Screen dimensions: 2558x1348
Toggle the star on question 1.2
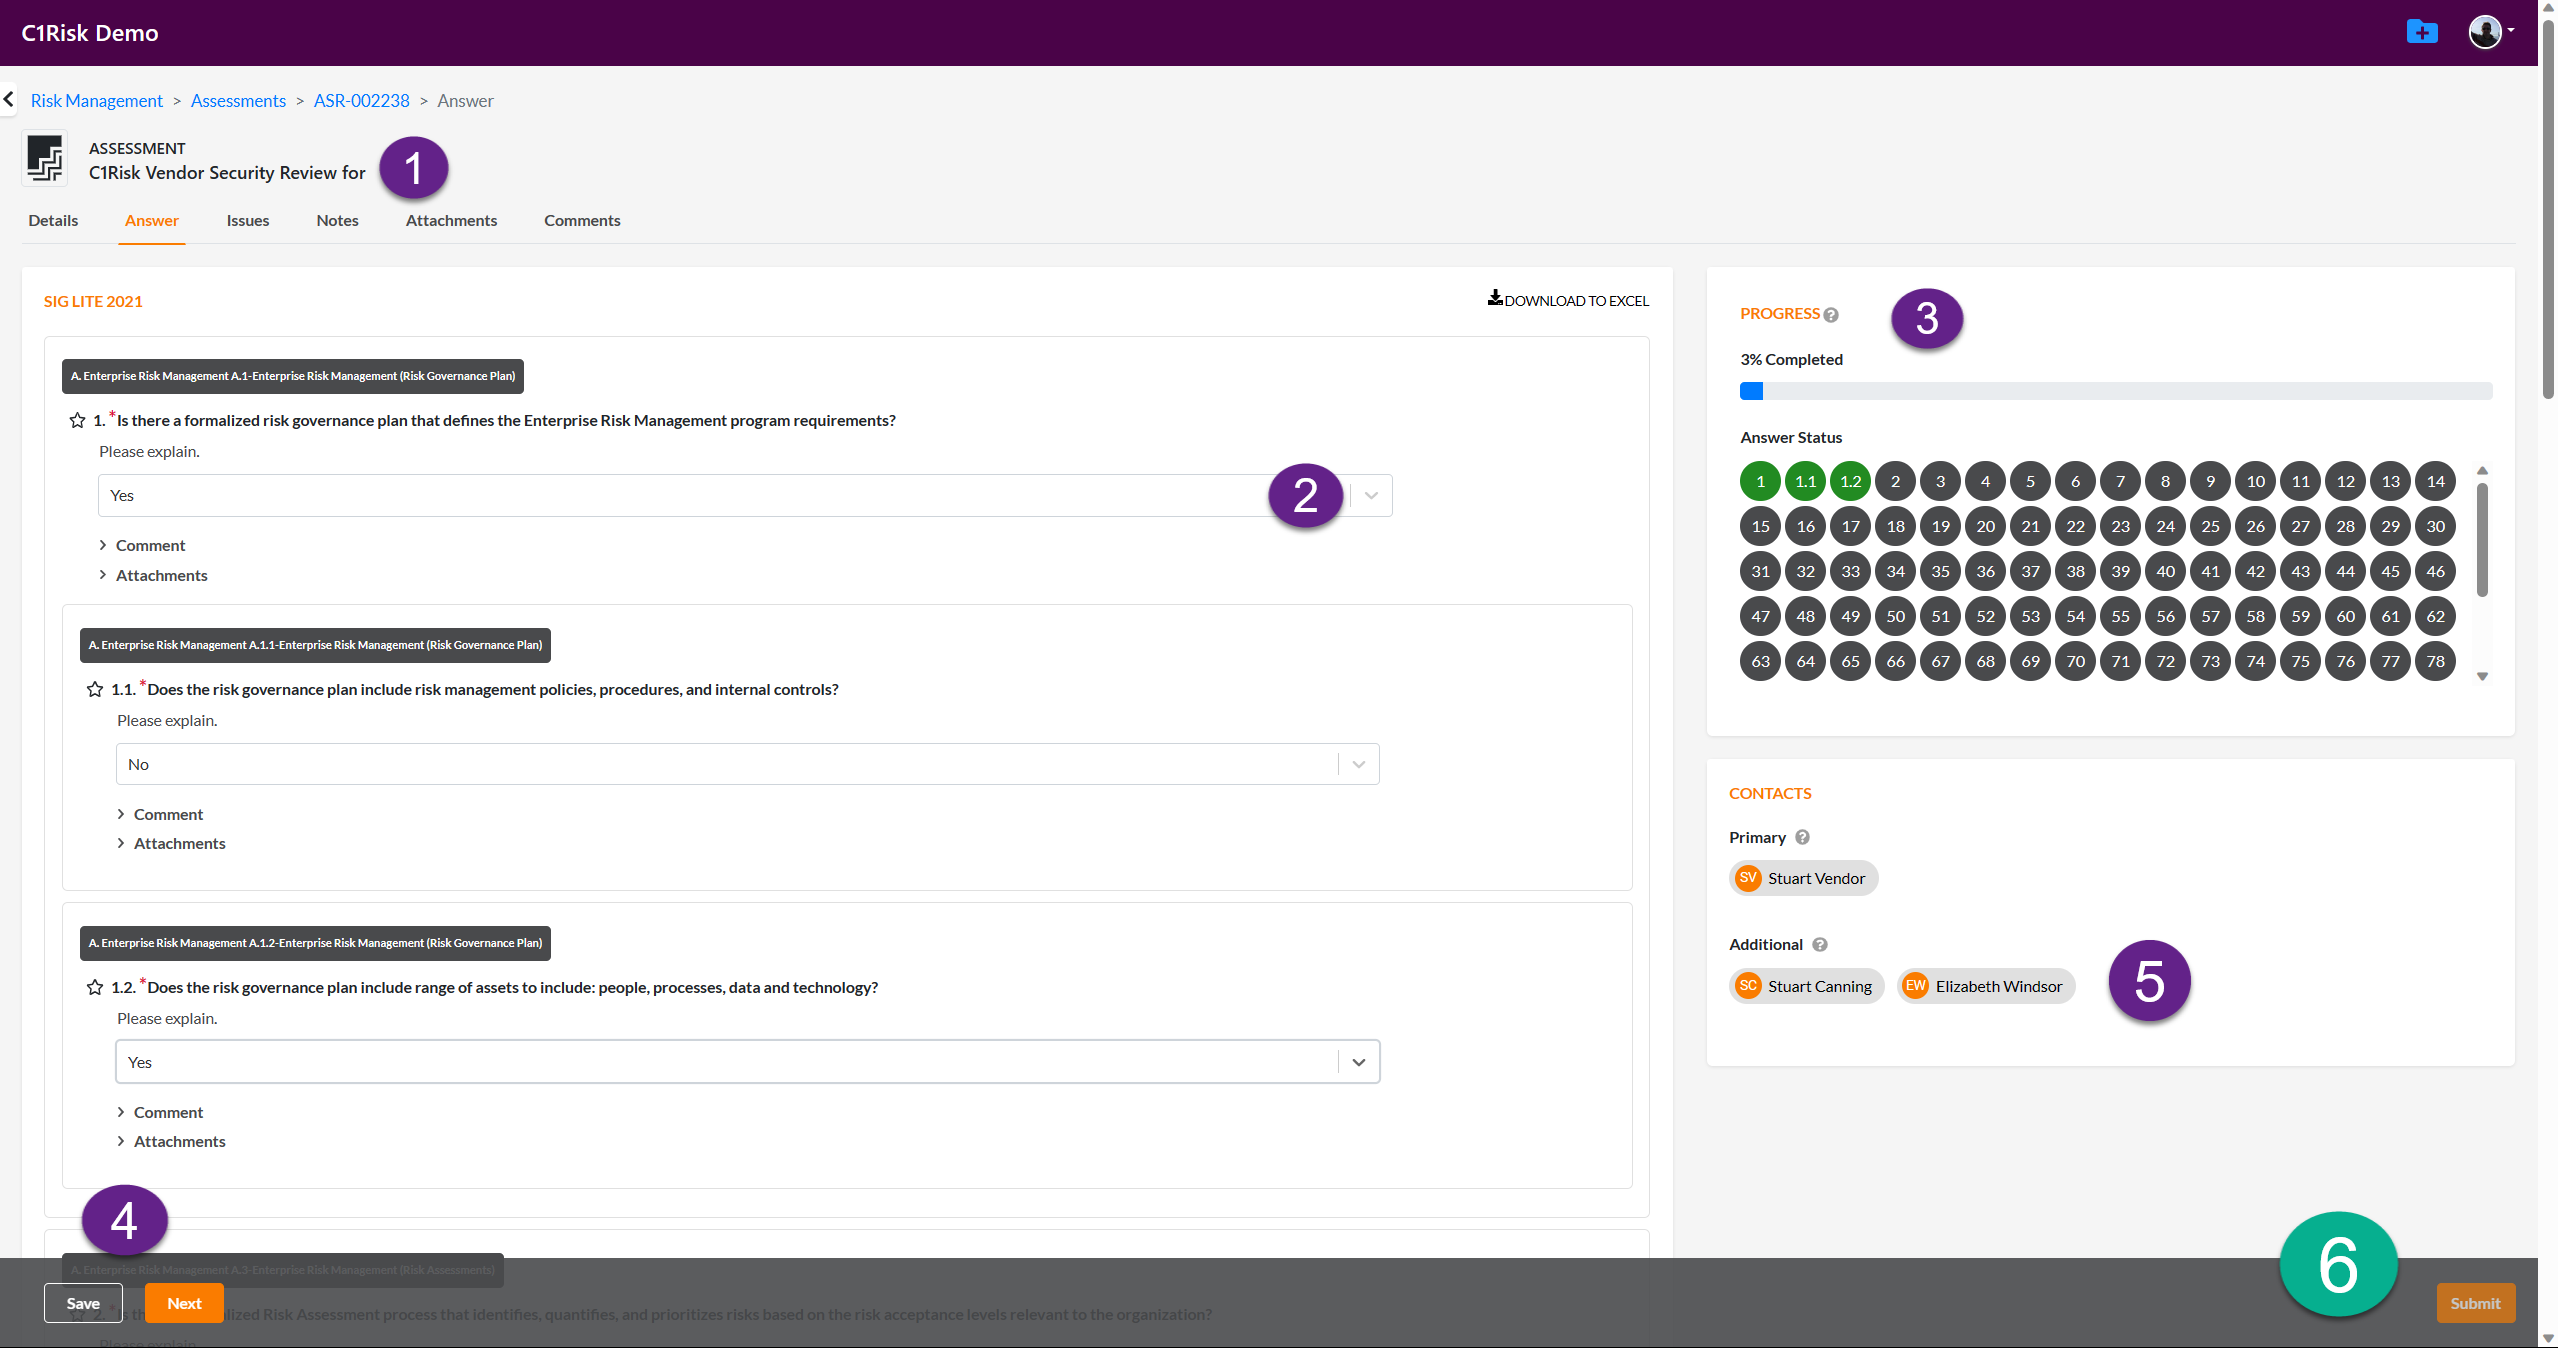coord(95,988)
